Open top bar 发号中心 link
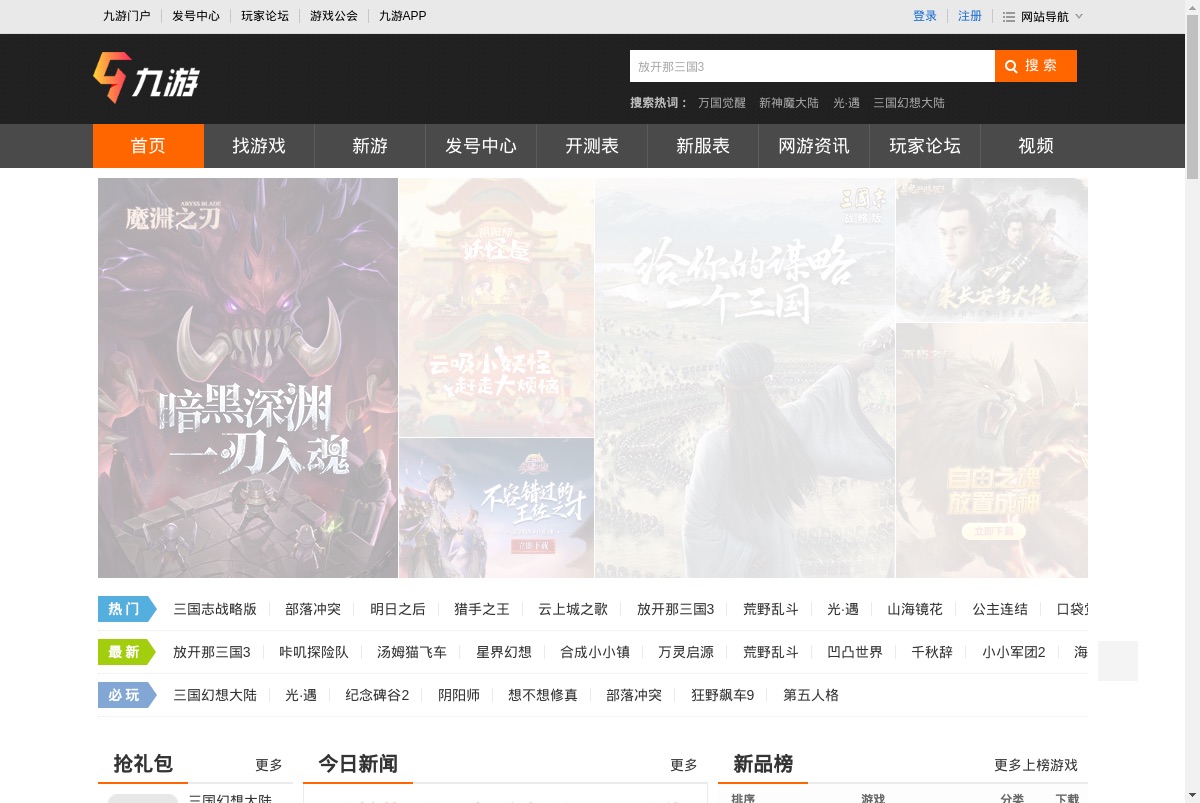1200x803 pixels. click(196, 16)
